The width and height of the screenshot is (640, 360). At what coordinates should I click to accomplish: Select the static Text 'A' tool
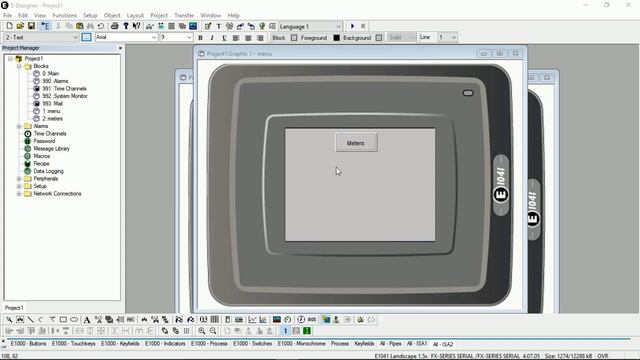click(x=87, y=320)
